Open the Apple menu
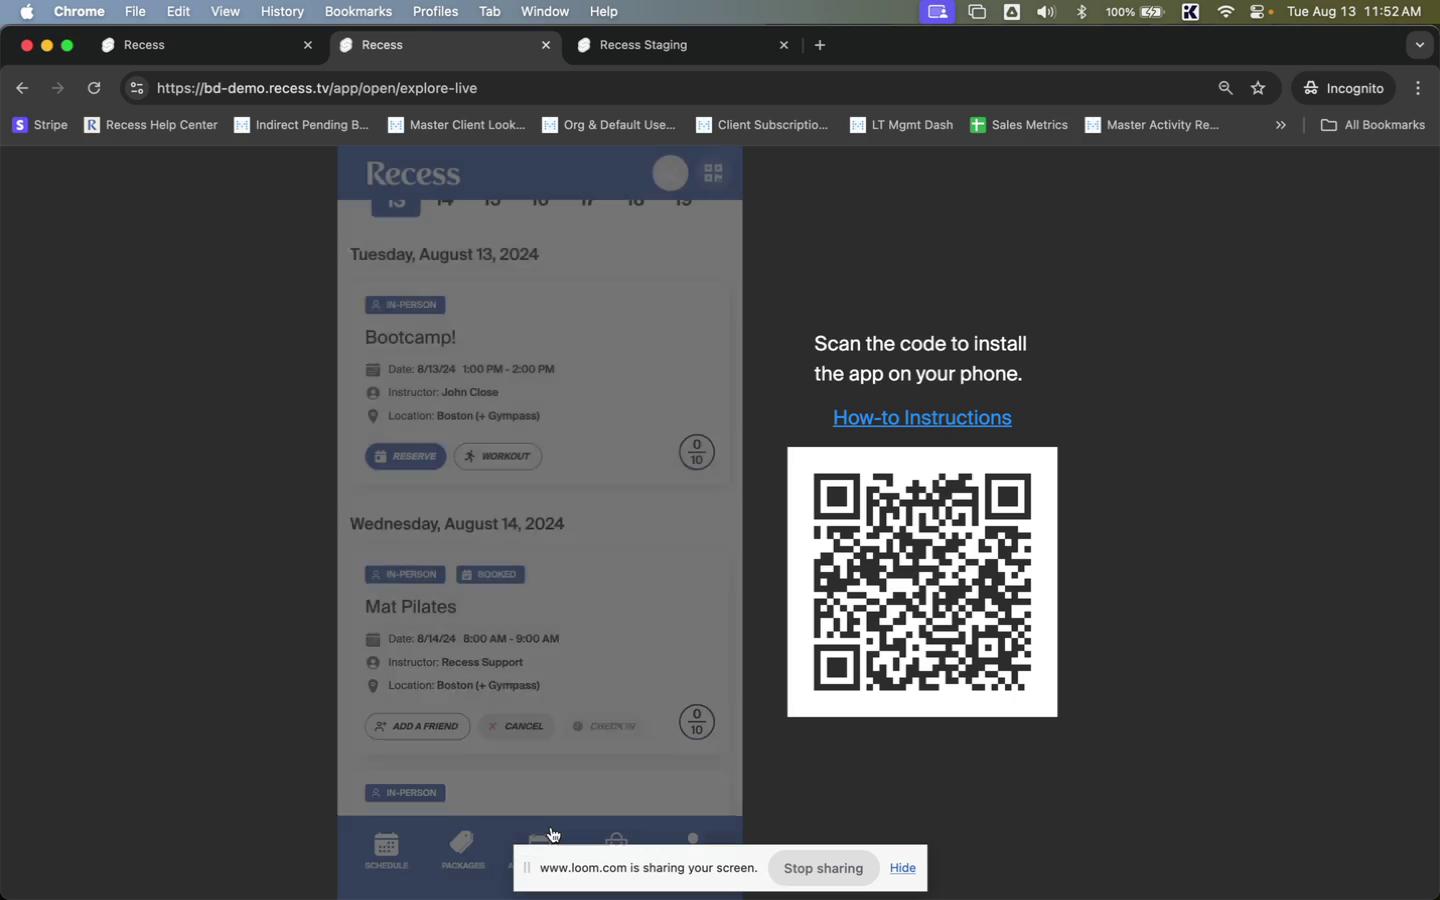Screen dimensions: 1440x900 point(27,12)
